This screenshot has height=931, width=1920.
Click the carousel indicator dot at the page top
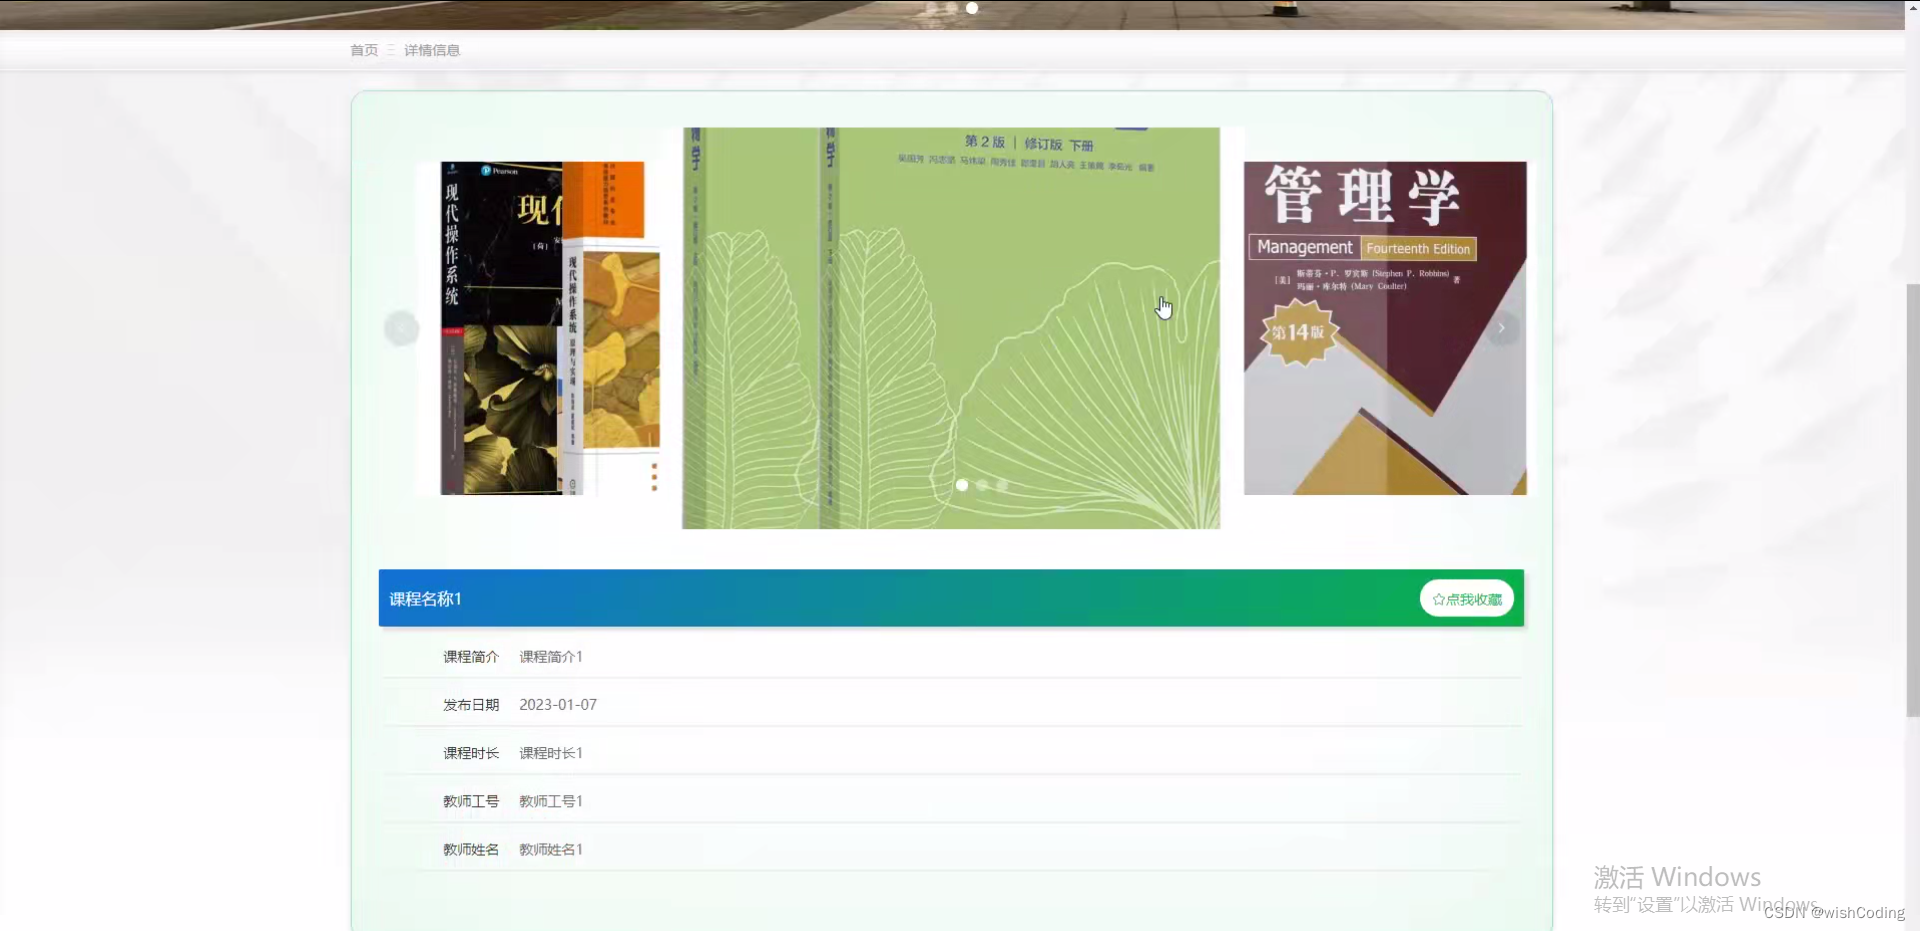click(971, 8)
